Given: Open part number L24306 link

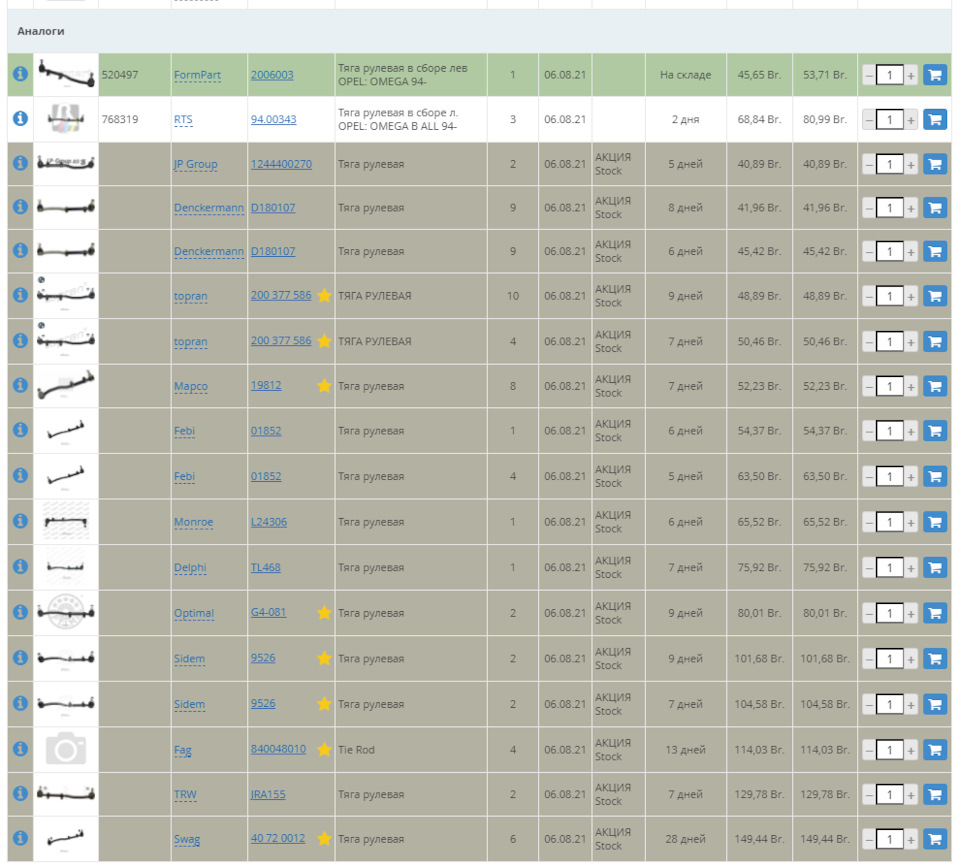Looking at the screenshot, I should click(268, 522).
